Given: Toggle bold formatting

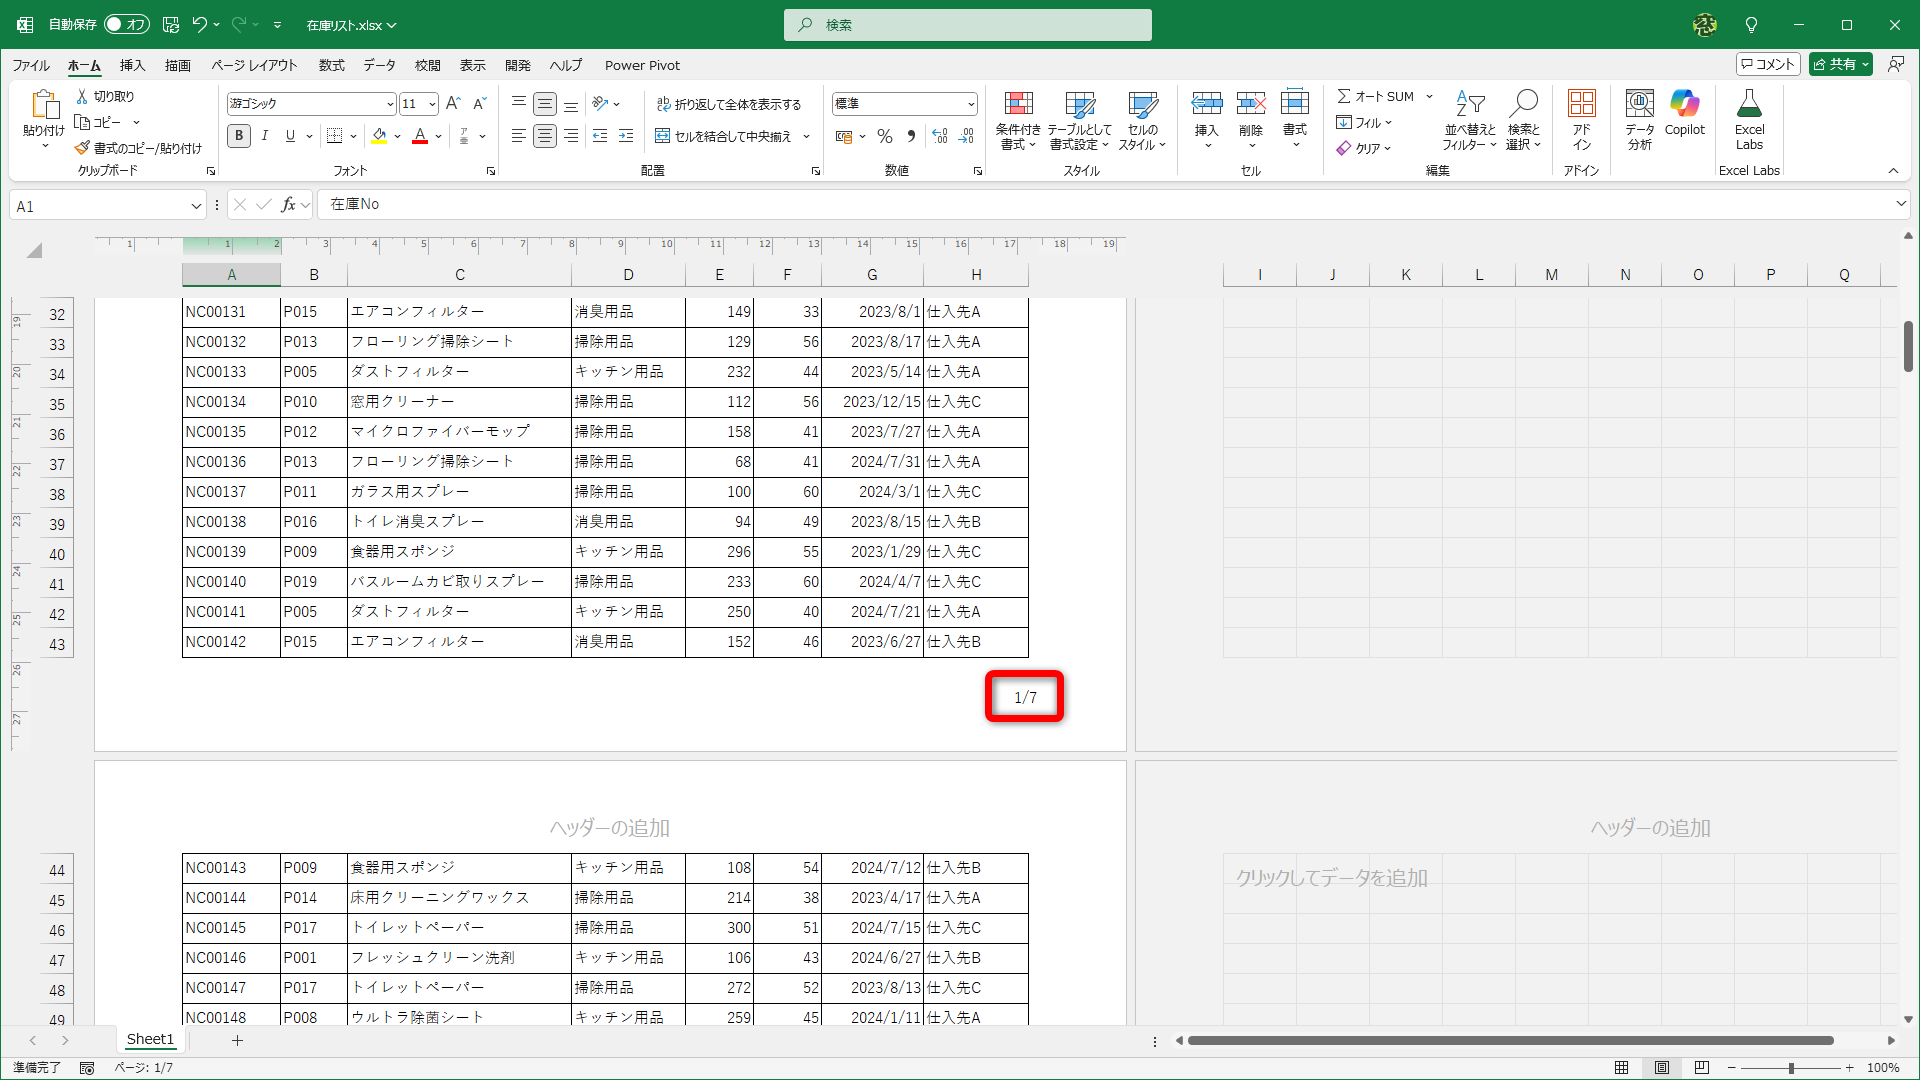Looking at the screenshot, I should coord(239,136).
